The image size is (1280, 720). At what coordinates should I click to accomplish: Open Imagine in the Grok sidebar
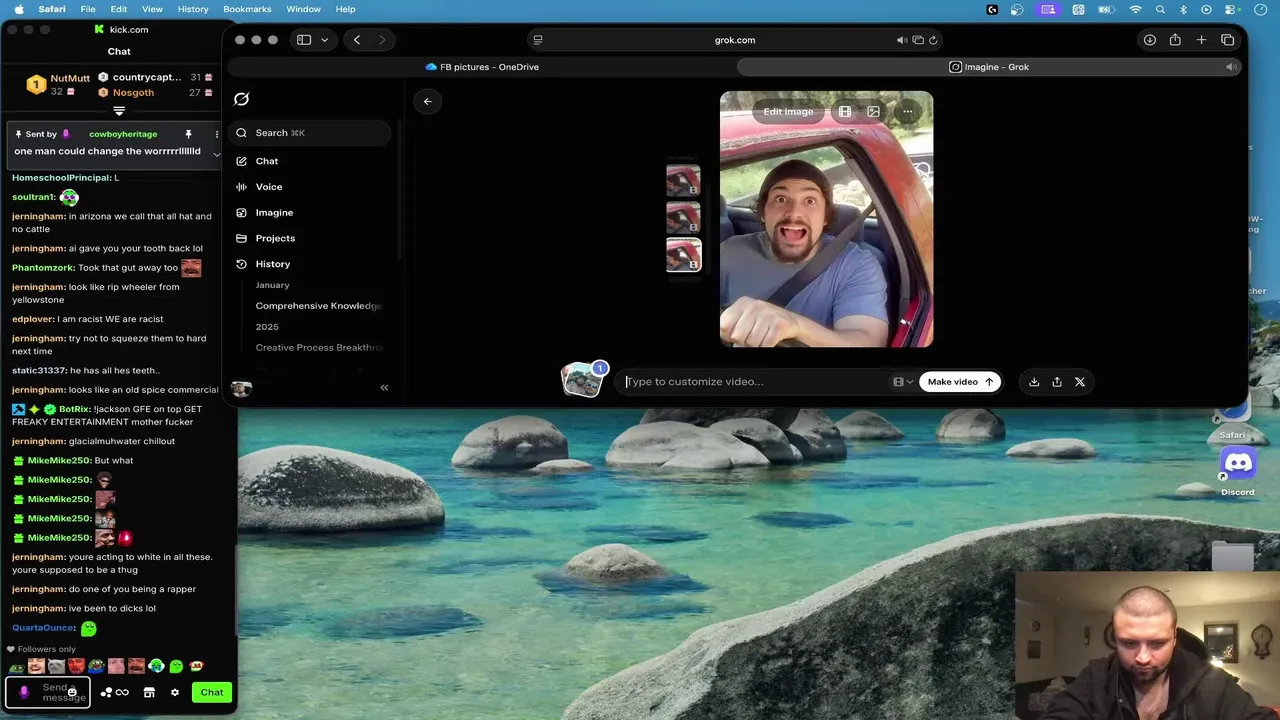[264, 213]
